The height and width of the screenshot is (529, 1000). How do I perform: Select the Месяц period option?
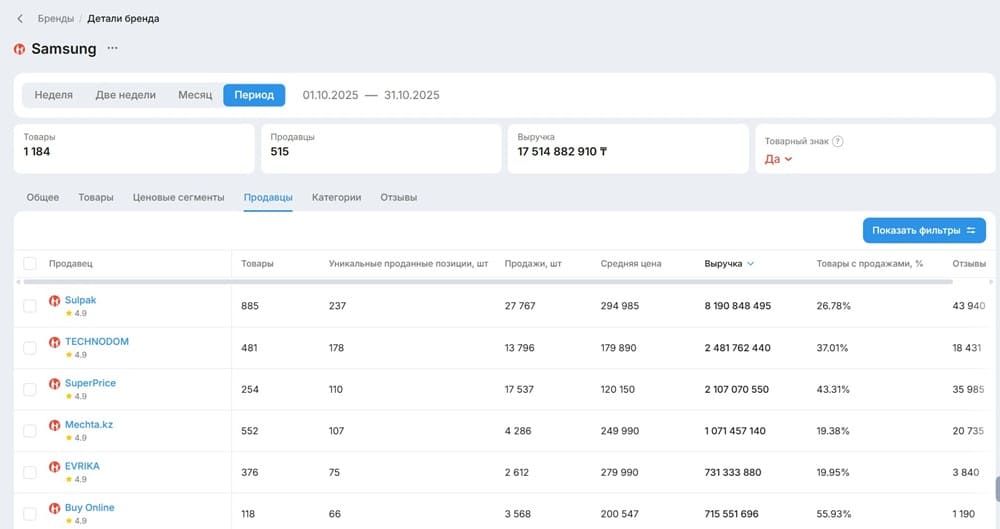[x=195, y=95]
